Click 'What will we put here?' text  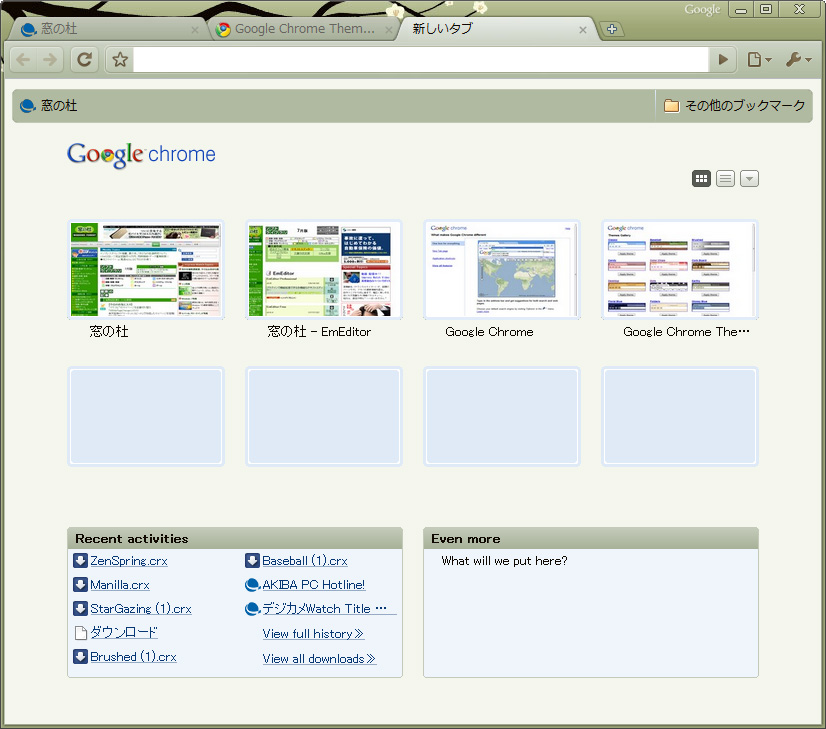point(504,561)
